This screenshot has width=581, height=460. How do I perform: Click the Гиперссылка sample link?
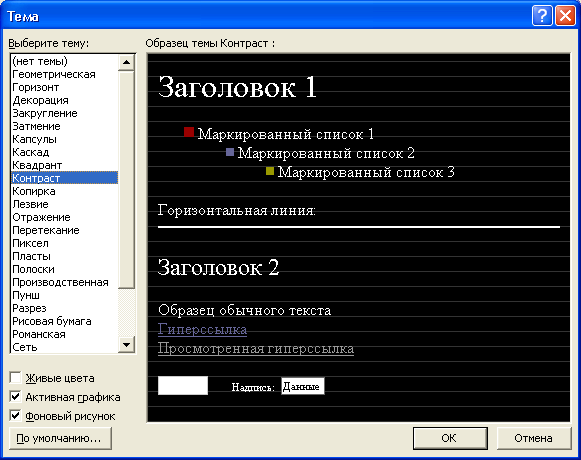[x=202, y=329]
